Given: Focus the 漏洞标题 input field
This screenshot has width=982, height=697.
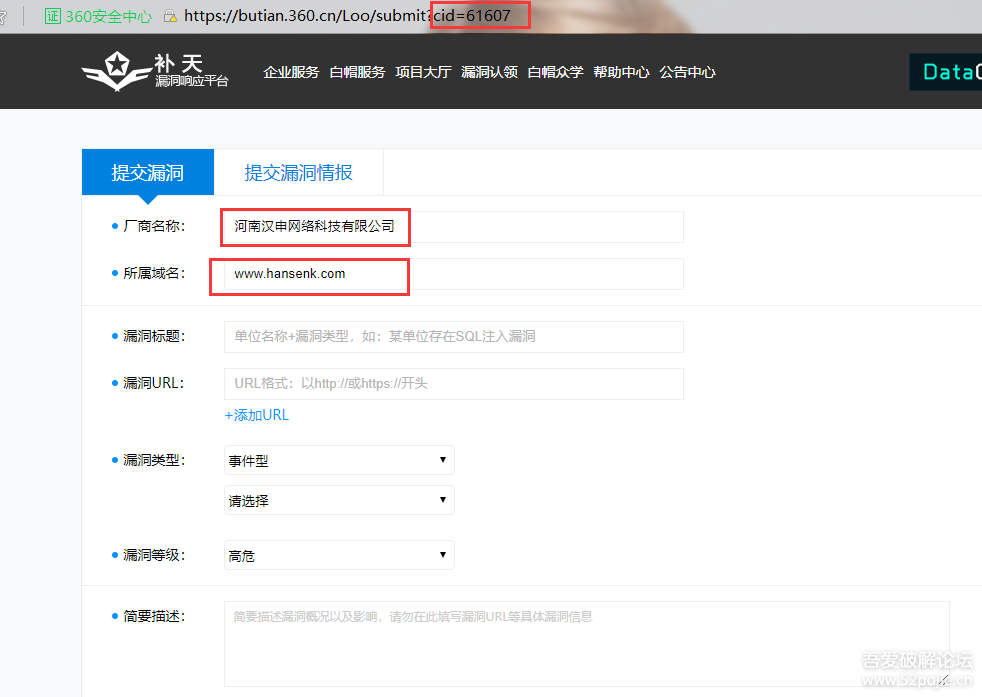Looking at the screenshot, I should (x=453, y=337).
